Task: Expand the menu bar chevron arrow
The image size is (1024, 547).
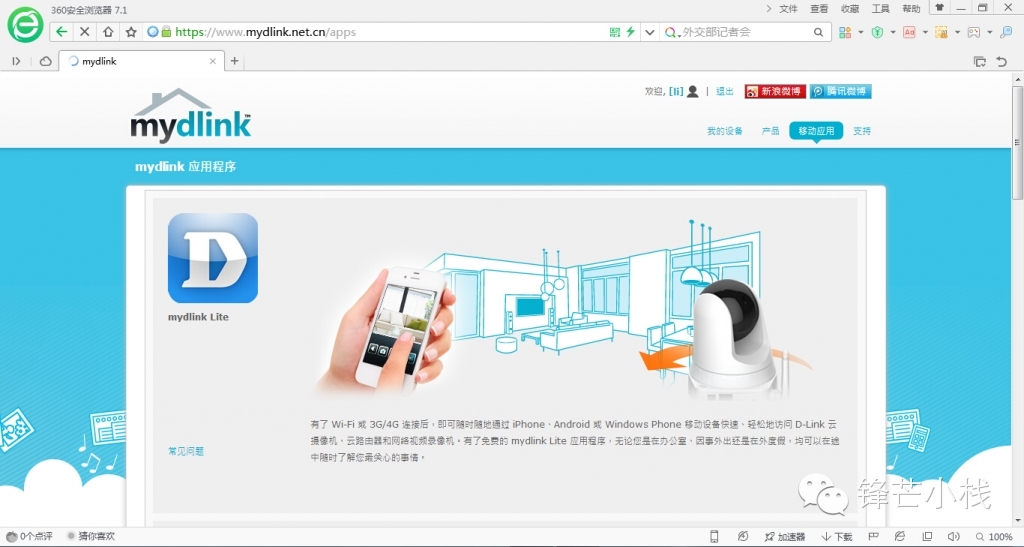Action: [x=769, y=8]
